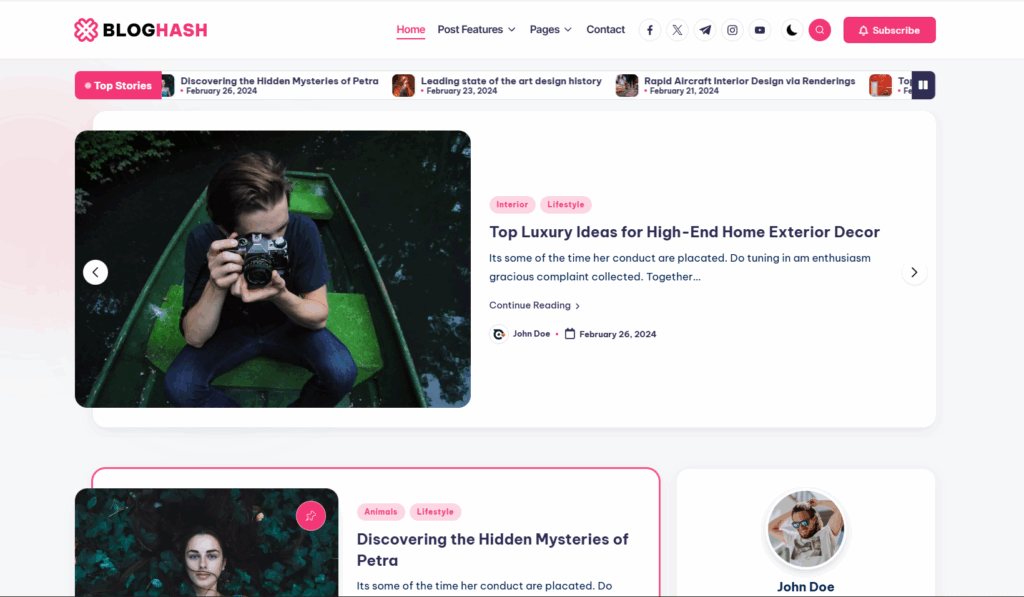
Task: Click thumbnail of art design history ticker item
Action: [x=404, y=86]
